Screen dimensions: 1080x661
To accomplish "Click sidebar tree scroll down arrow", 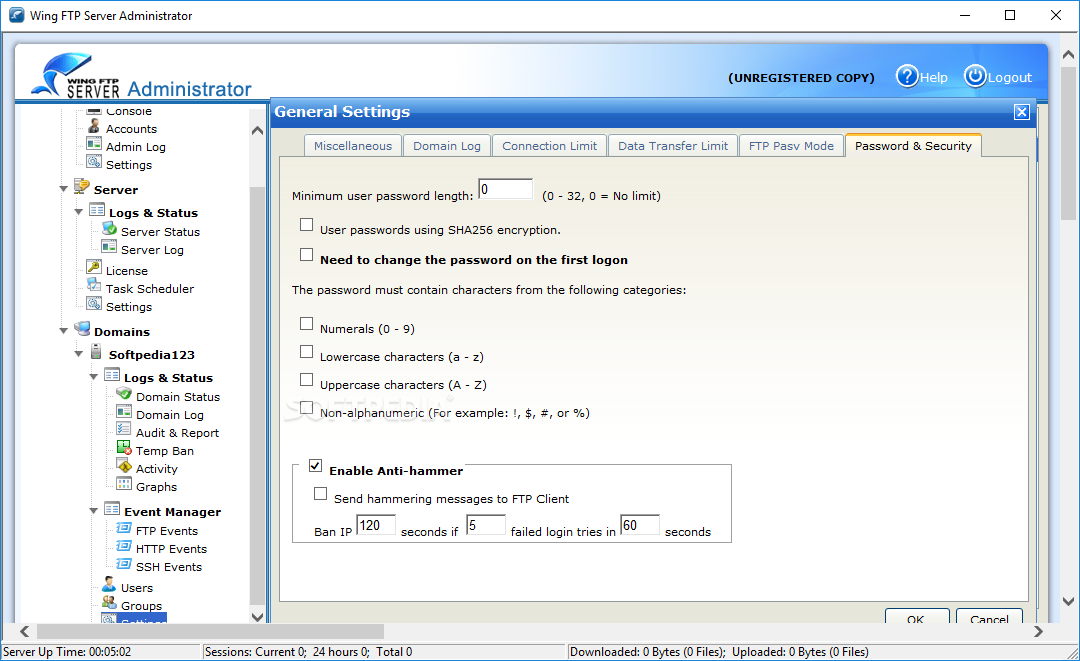I will point(258,617).
